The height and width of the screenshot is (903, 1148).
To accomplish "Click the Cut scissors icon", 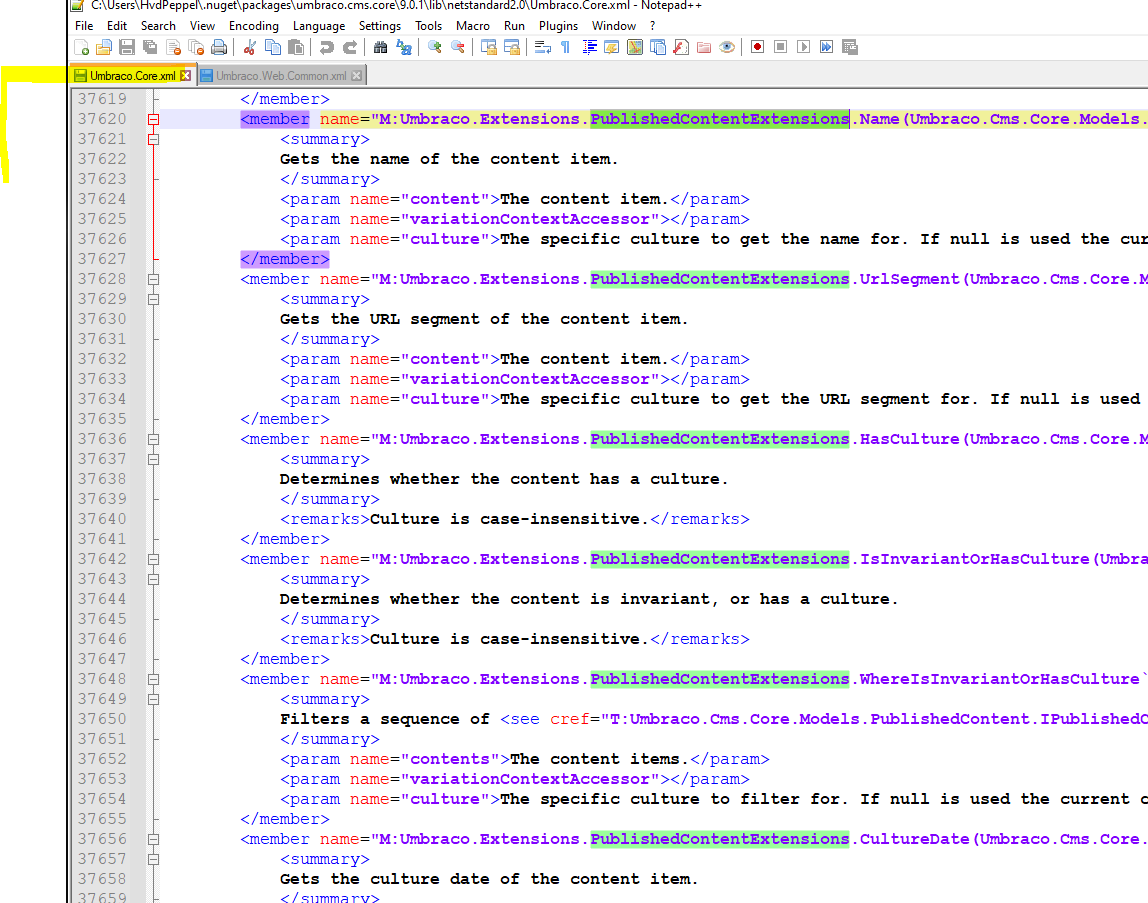I will [250, 47].
